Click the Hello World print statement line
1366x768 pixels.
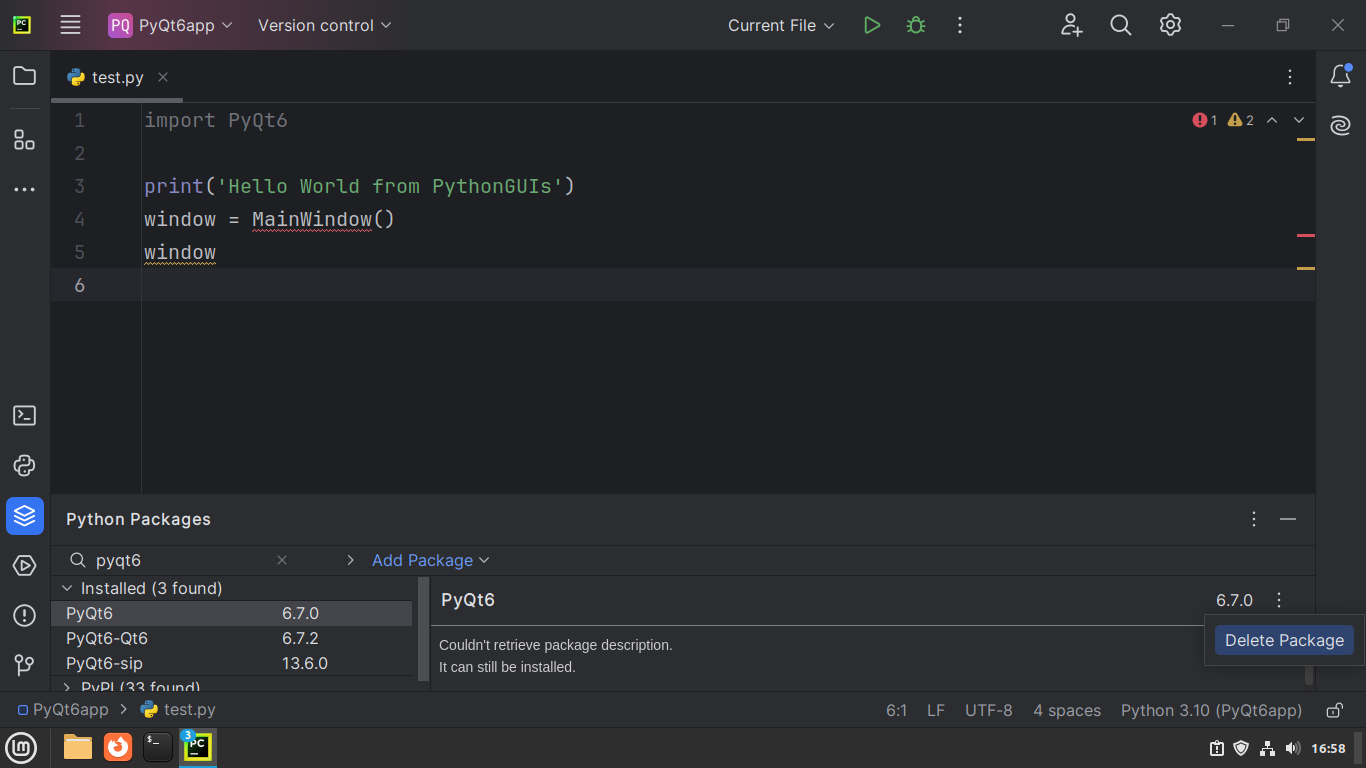pos(360,186)
